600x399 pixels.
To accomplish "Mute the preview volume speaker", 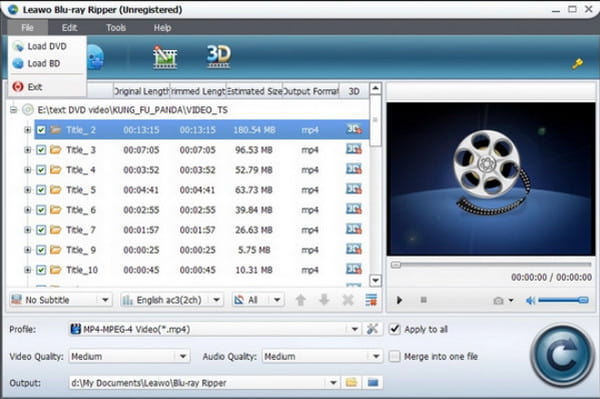I will click(x=530, y=301).
